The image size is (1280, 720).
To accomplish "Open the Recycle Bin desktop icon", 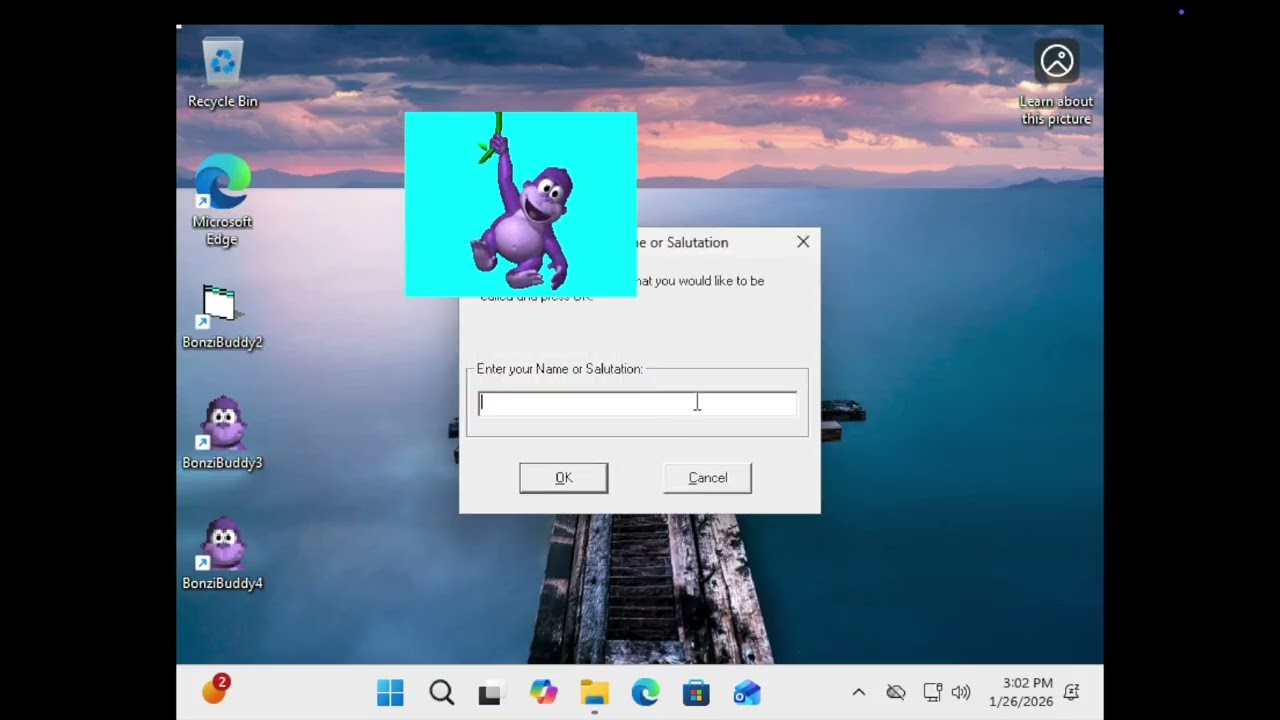I will point(222,73).
